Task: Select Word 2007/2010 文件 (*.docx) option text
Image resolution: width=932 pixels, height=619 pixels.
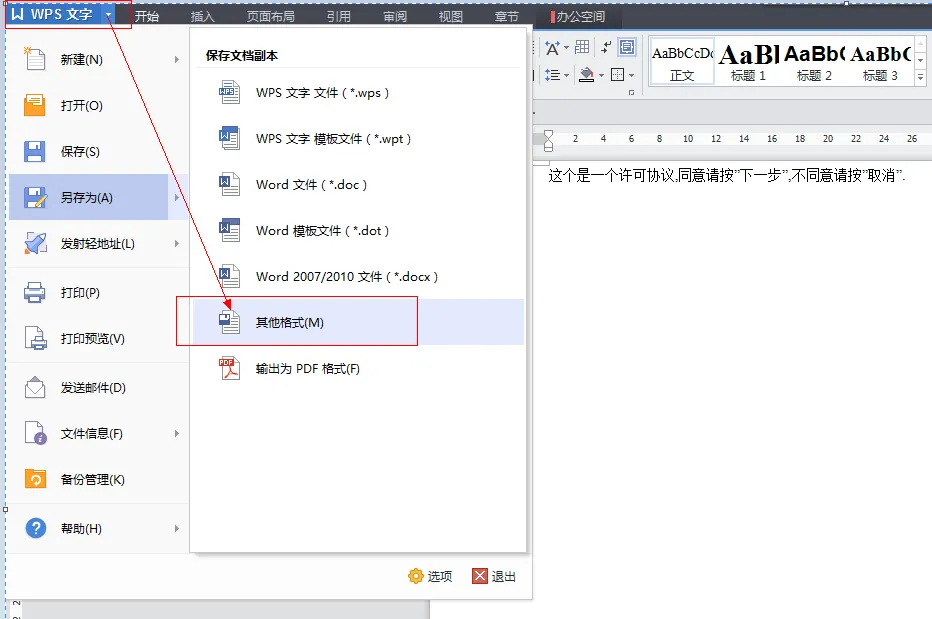Action: tap(347, 276)
